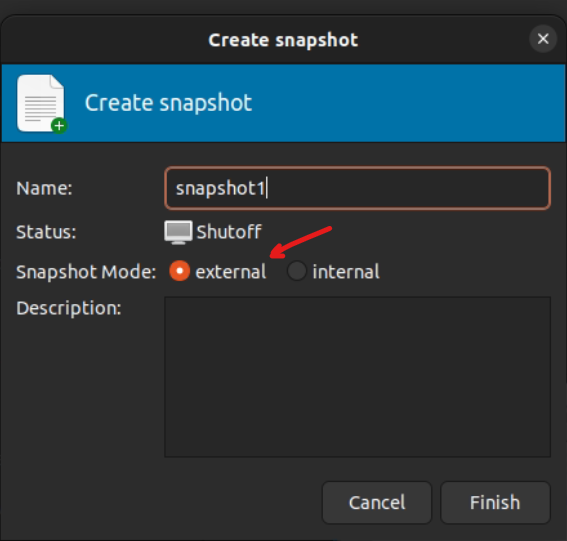Close the Create snapshot dialog
The height and width of the screenshot is (541, 567).
(543, 39)
